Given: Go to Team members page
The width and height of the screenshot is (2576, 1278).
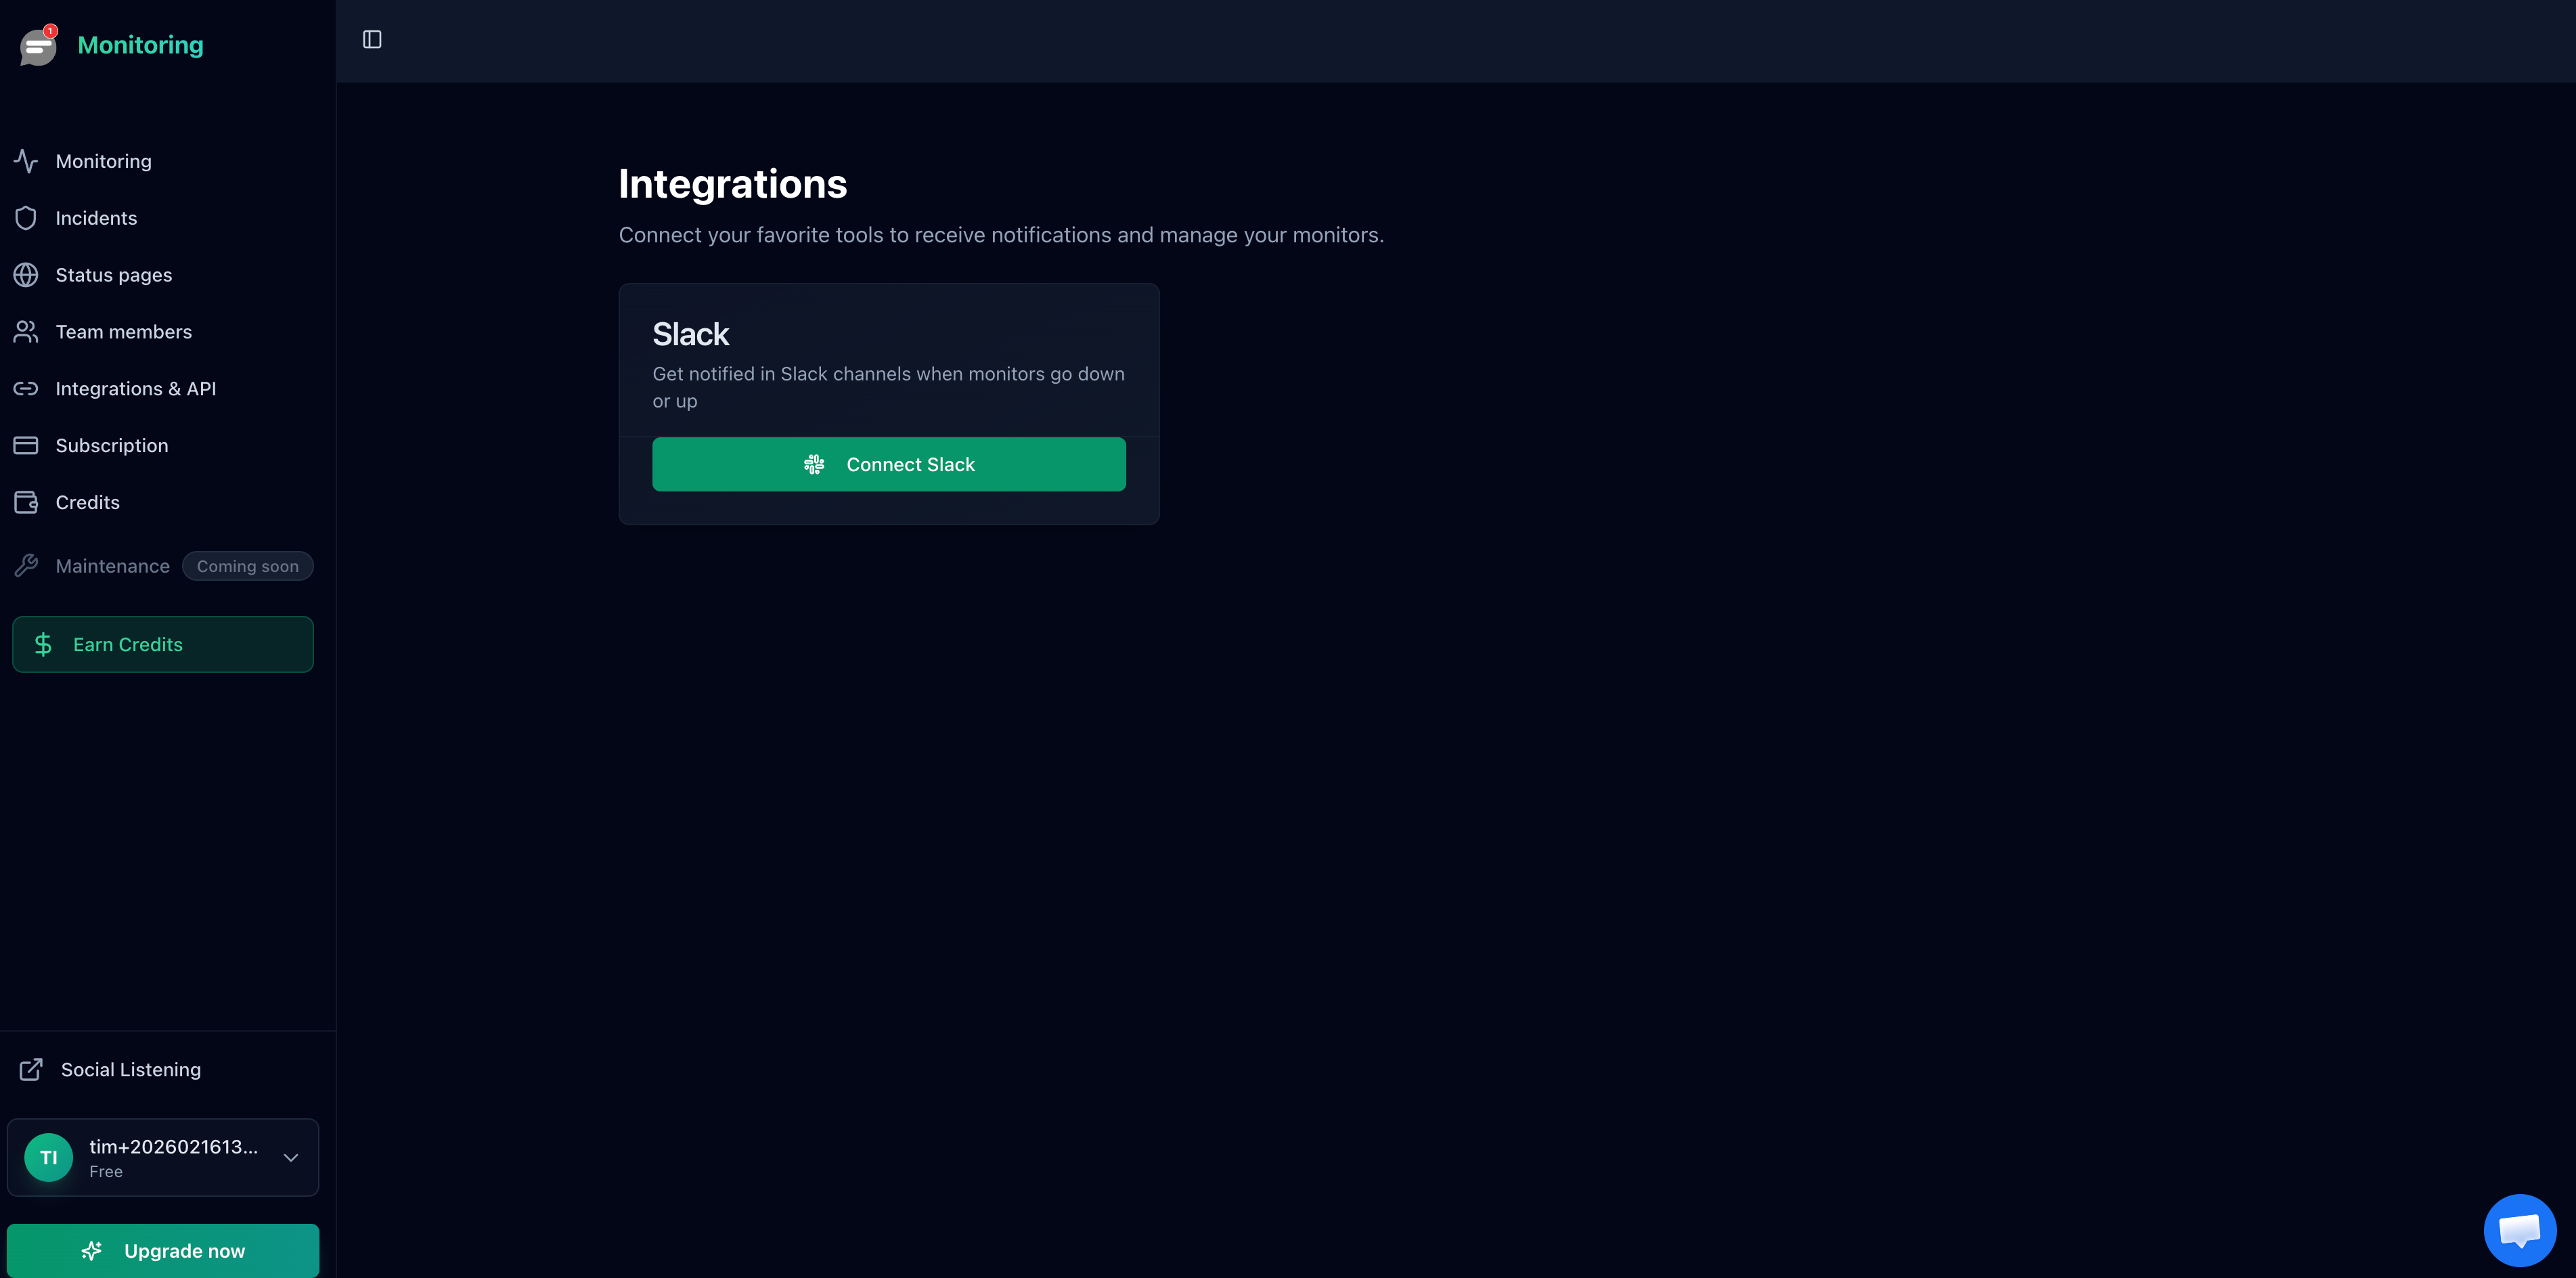Looking at the screenshot, I should (123, 332).
